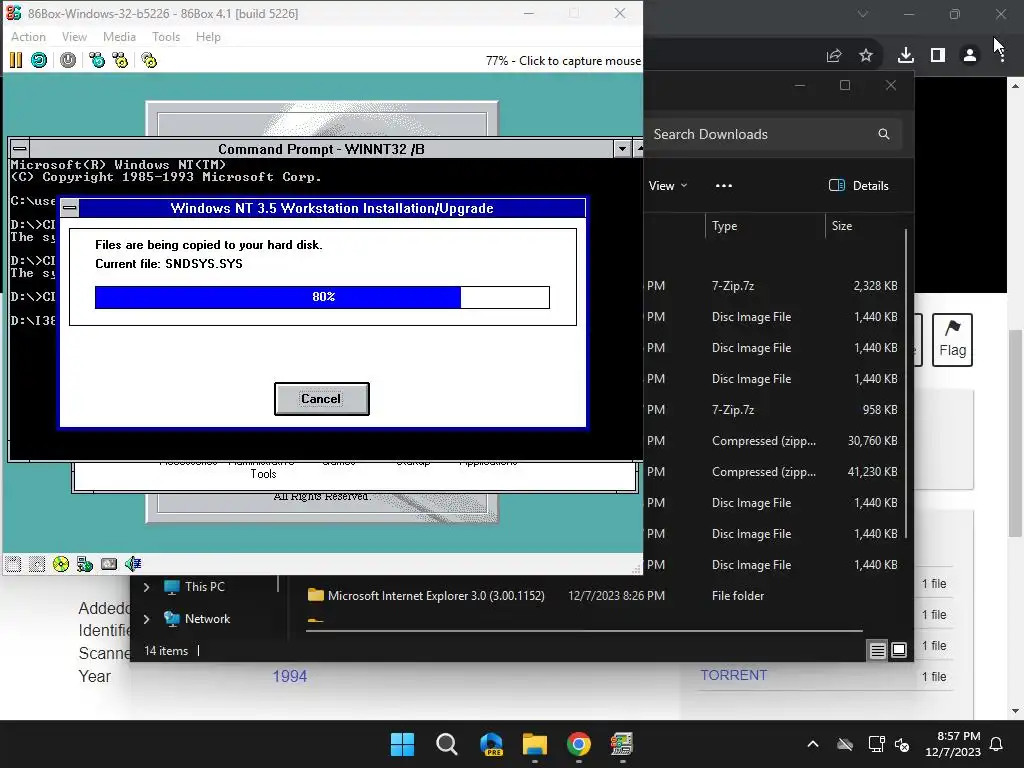Image resolution: width=1024 pixels, height=768 pixels.
Task: Open Chrome downloads icon
Action: [x=906, y=56]
